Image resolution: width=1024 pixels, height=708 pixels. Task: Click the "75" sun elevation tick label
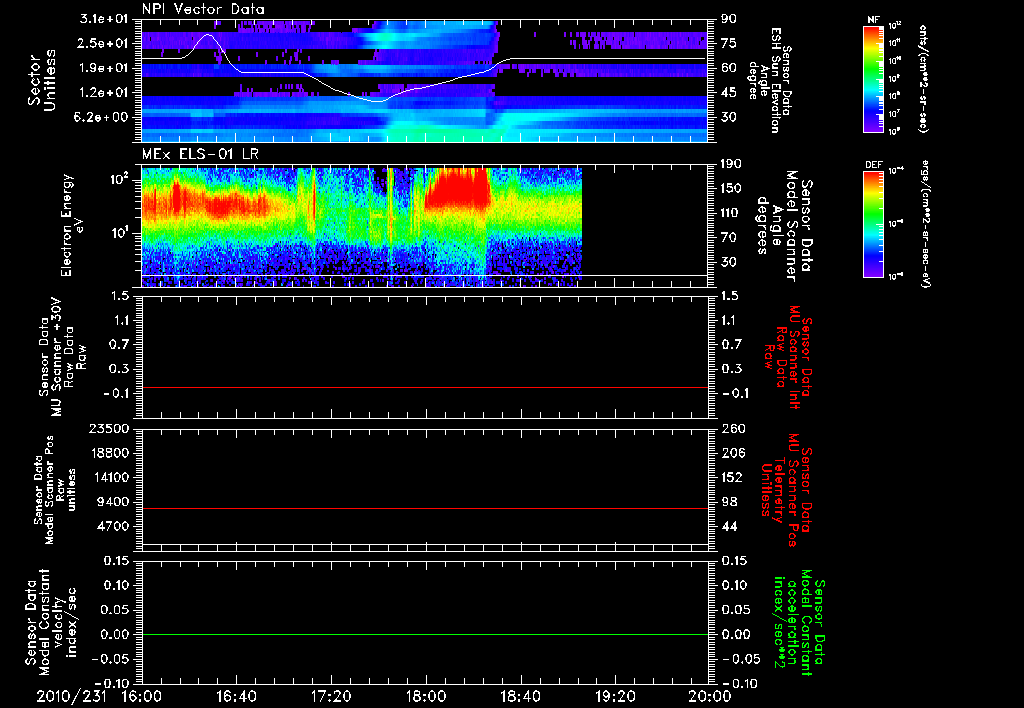tap(729, 43)
